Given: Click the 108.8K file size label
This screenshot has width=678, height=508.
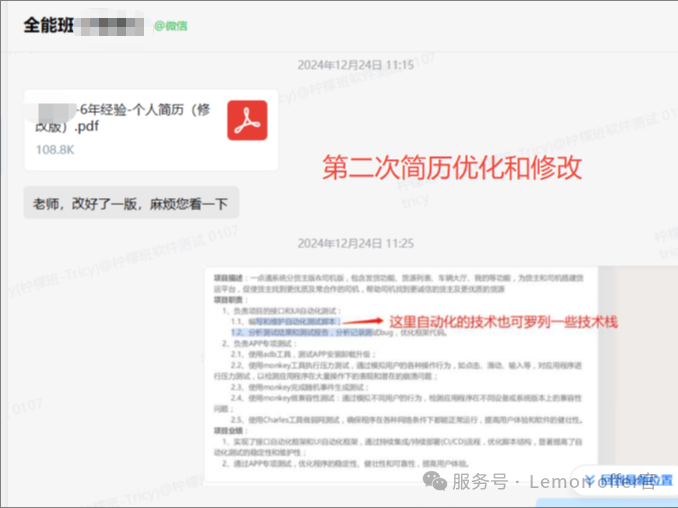Looking at the screenshot, I should point(55,150).
